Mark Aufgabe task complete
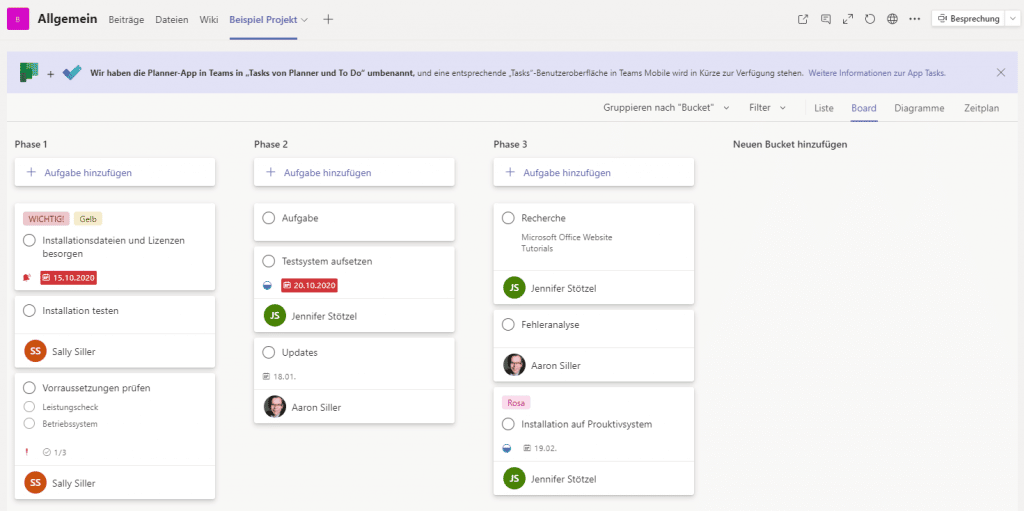 pos(268,218)
